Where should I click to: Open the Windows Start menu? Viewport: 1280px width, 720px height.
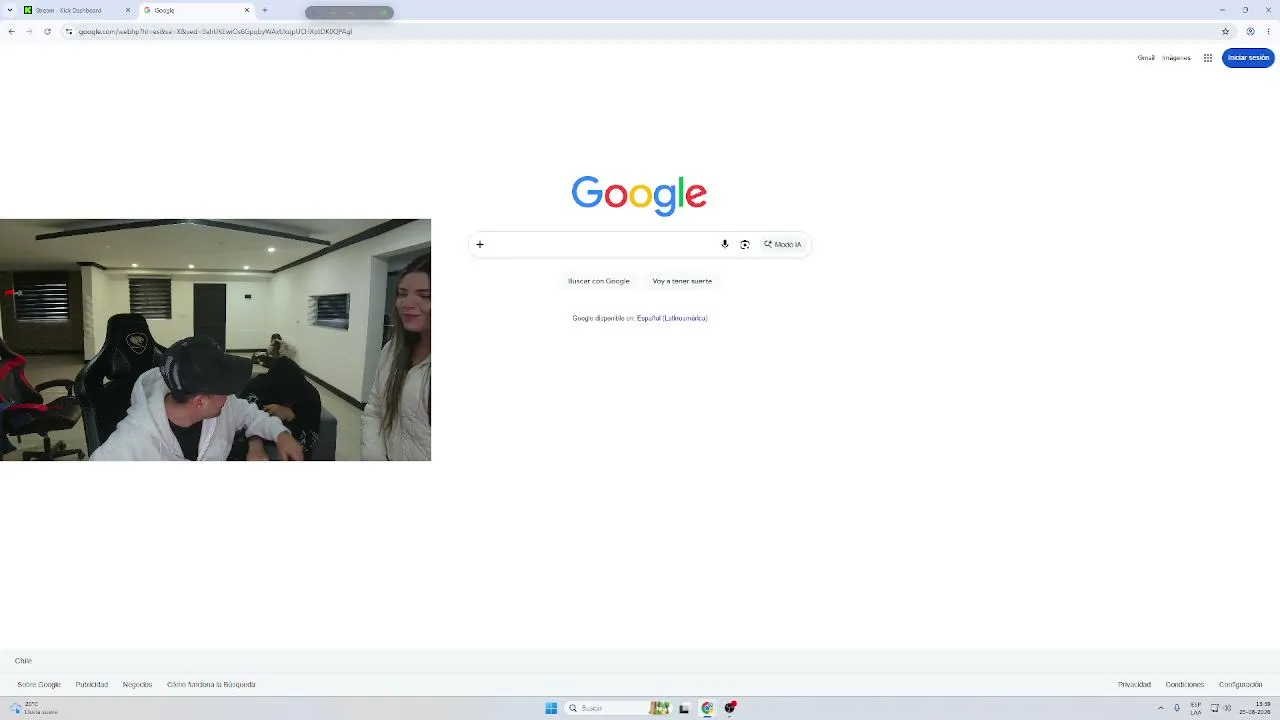tap(551, 708)
